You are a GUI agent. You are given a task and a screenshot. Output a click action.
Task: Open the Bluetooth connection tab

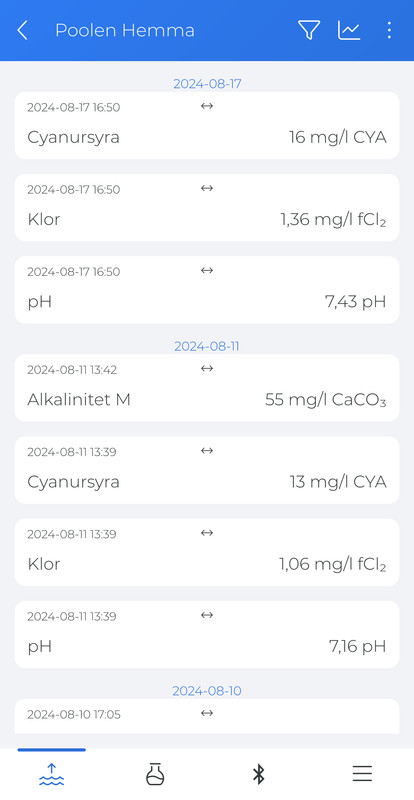[259, 774]
